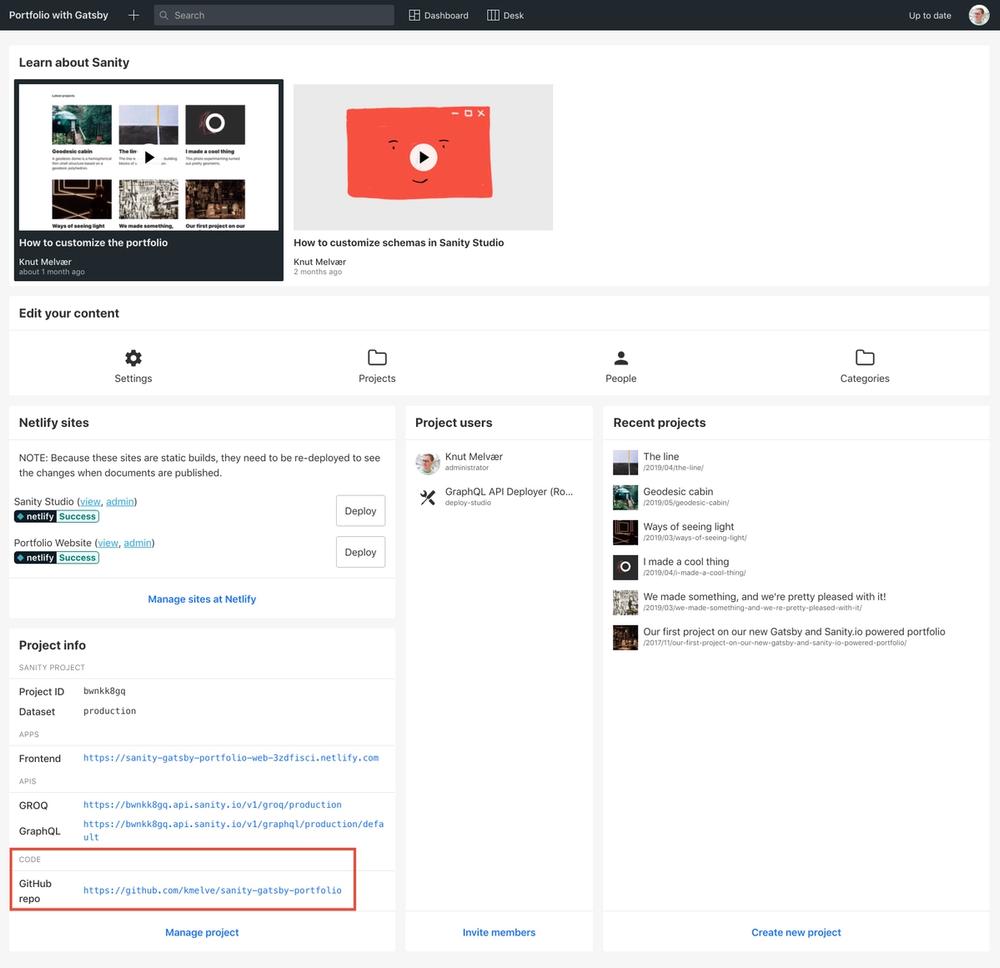Click 'Geodesic cabin' thumbnail
The width and height of the screenshot is (1000, 968).
coord(625,497)
